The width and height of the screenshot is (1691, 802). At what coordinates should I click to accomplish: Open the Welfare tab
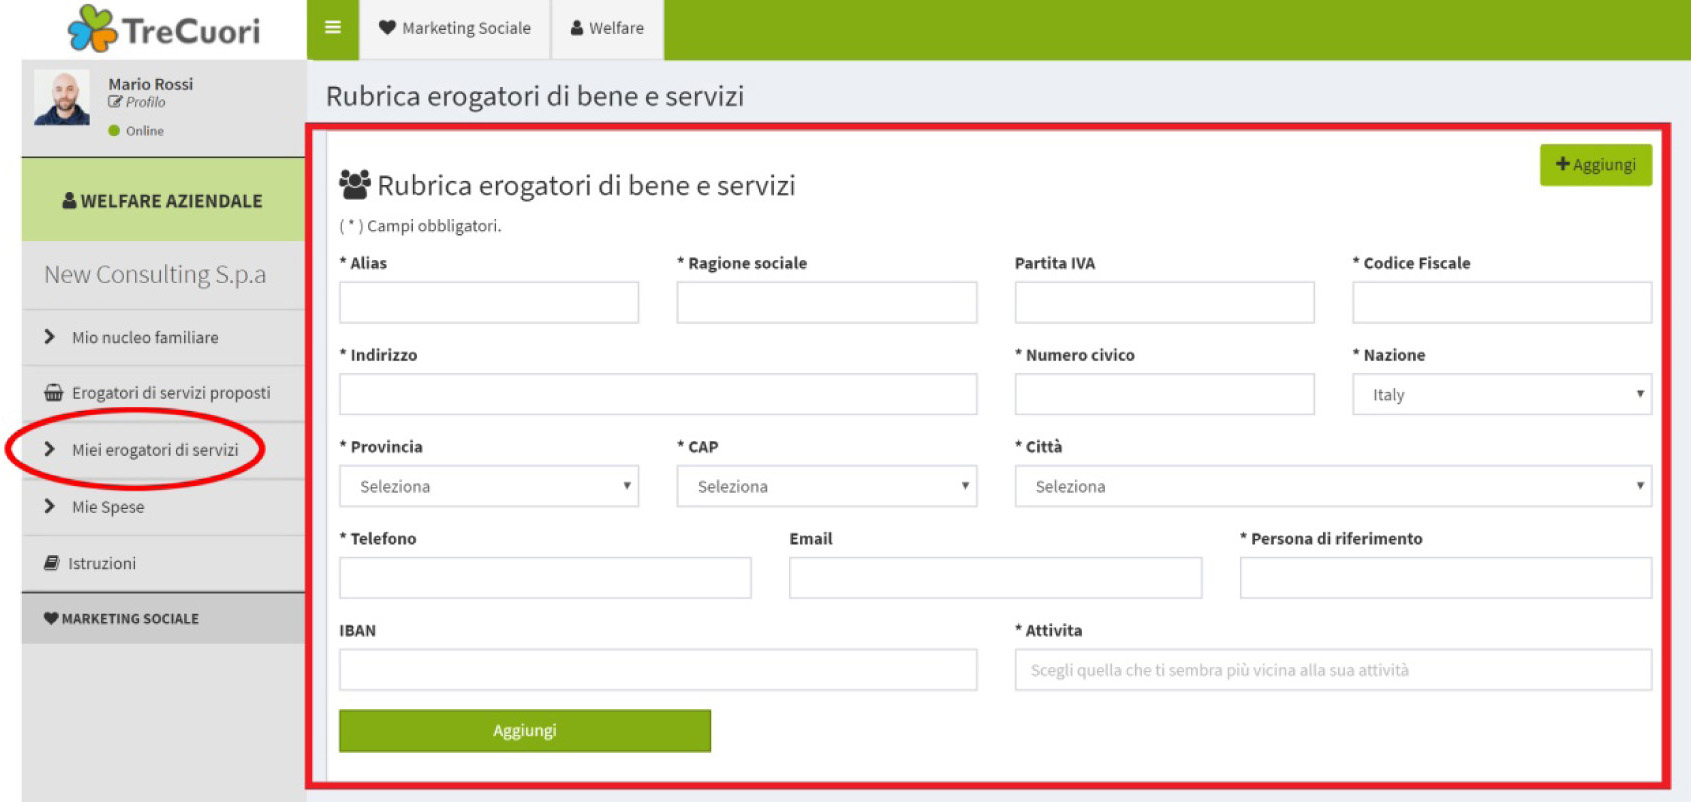[x=607, y=28]
